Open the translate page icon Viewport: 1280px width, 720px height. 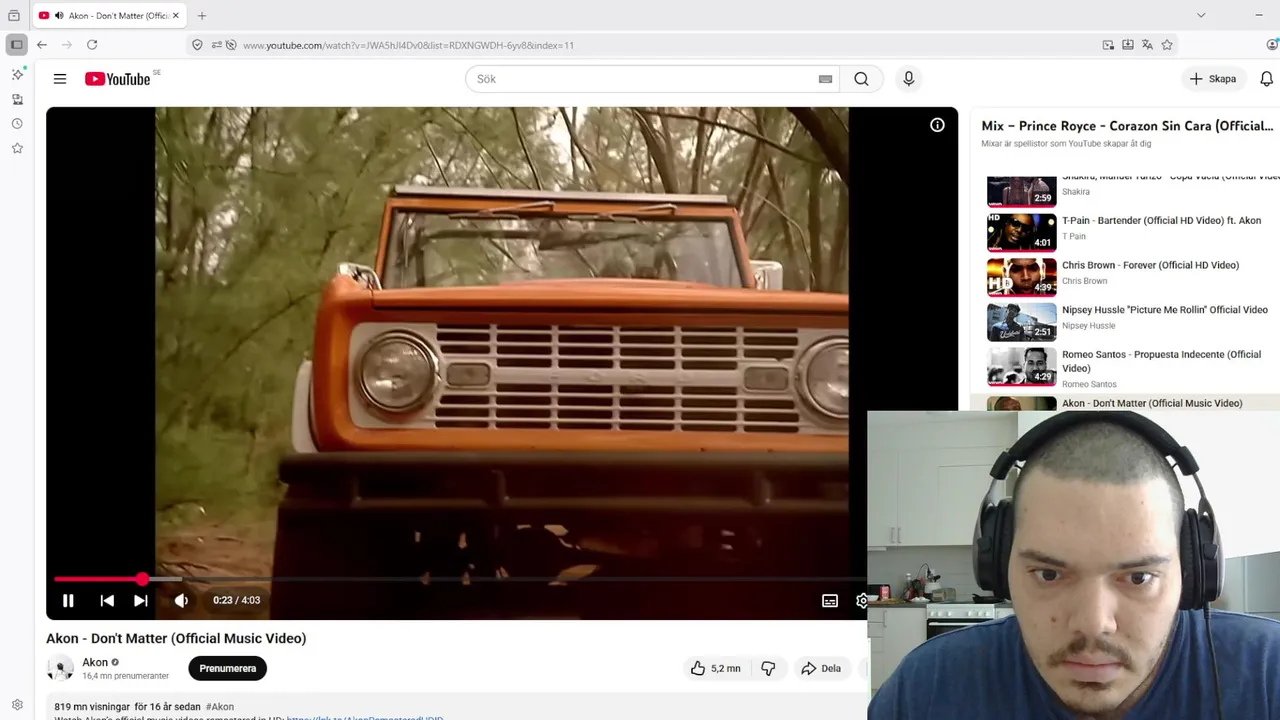[1147, 45]
